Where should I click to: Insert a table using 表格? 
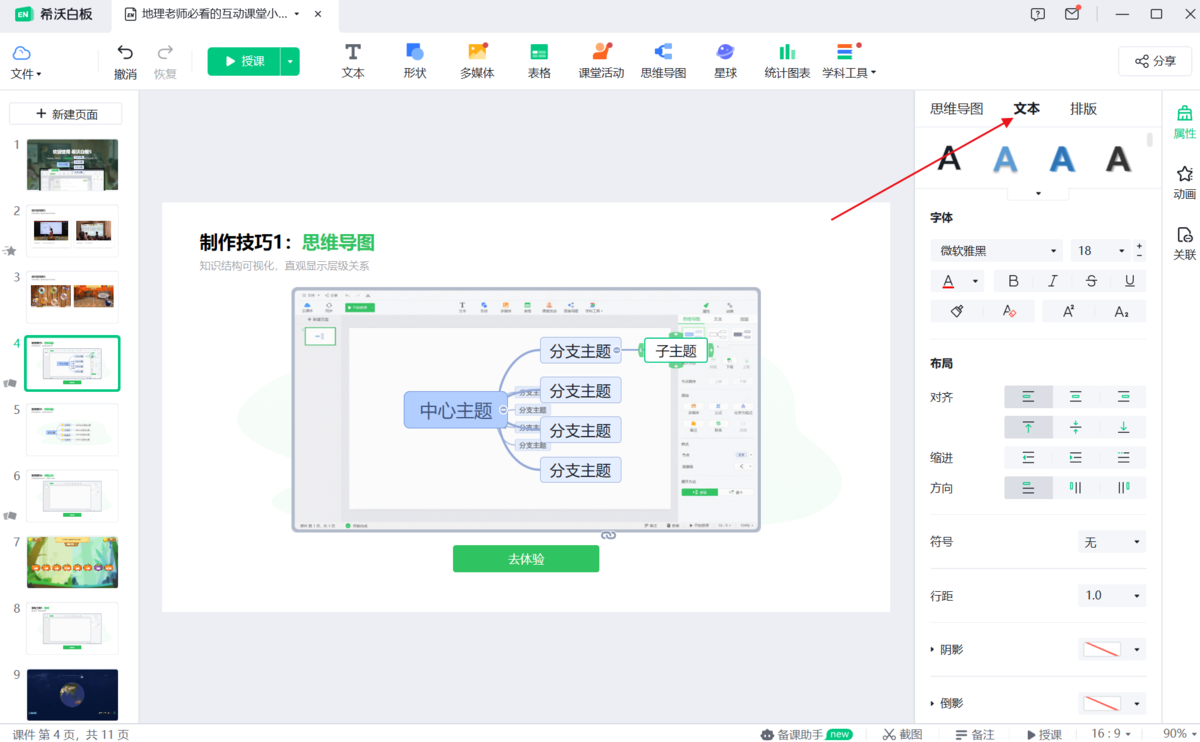click(x=539, y=61)
